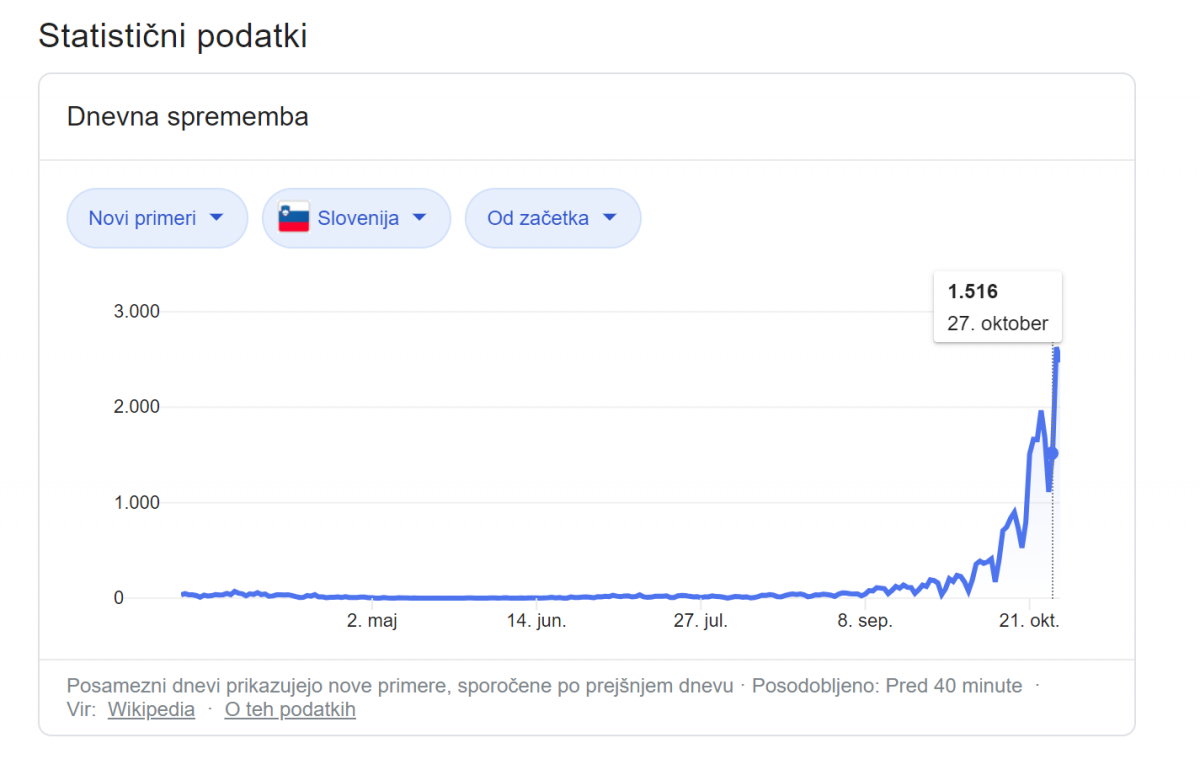The height and width of the screenshot is (770, 1200).
Task: Expand the Slovenija country selector
Action: pyautogui.click(x=357, y=218)
